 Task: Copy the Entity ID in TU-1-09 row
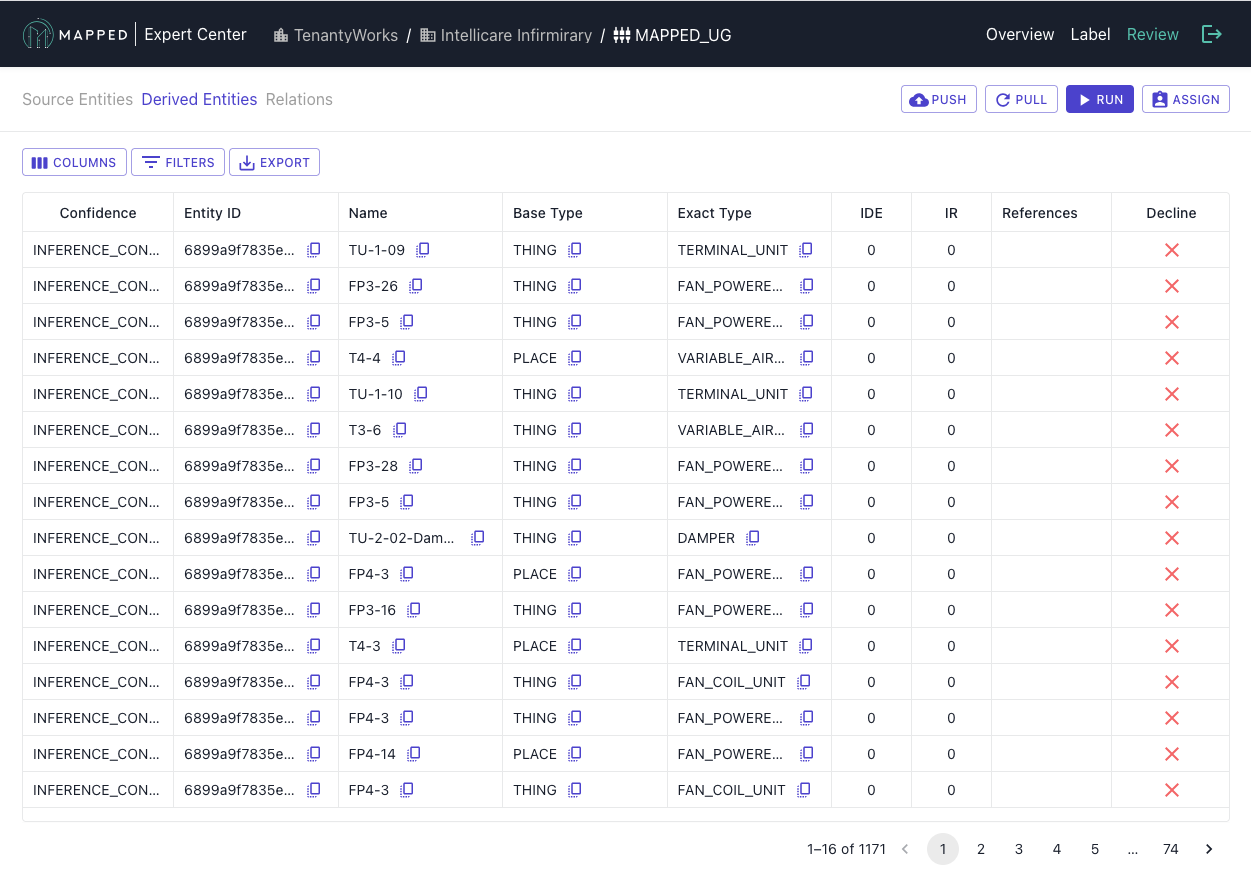(x=313, y=249)
